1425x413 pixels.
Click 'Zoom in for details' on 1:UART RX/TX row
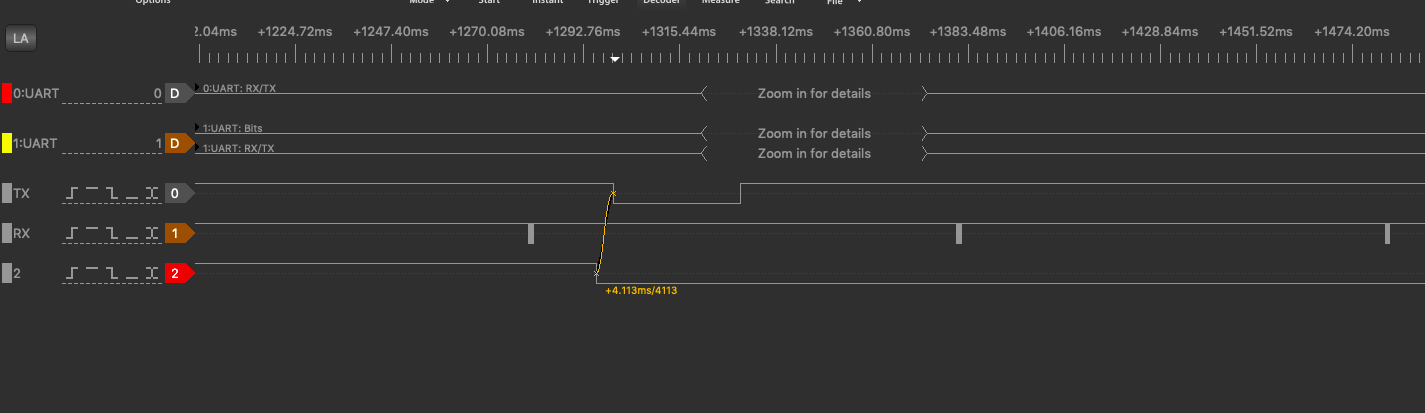click(814, 154)
